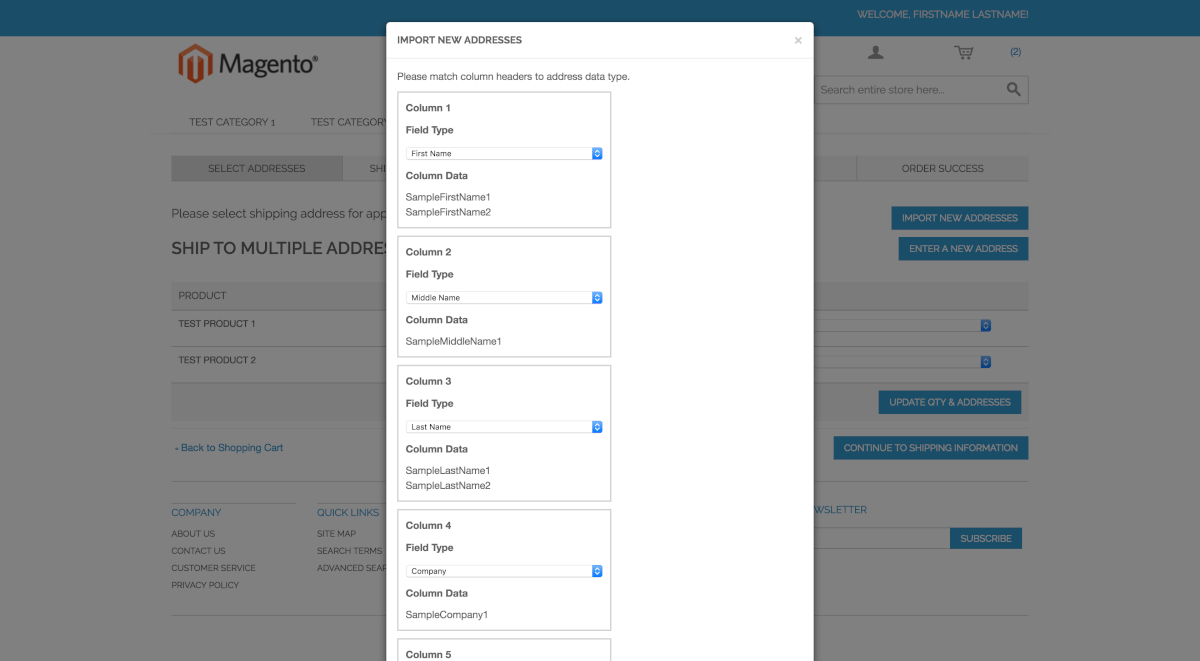Open the About Us footer link
Viewport: 1200px width, 661px height.
coord(193,534)
